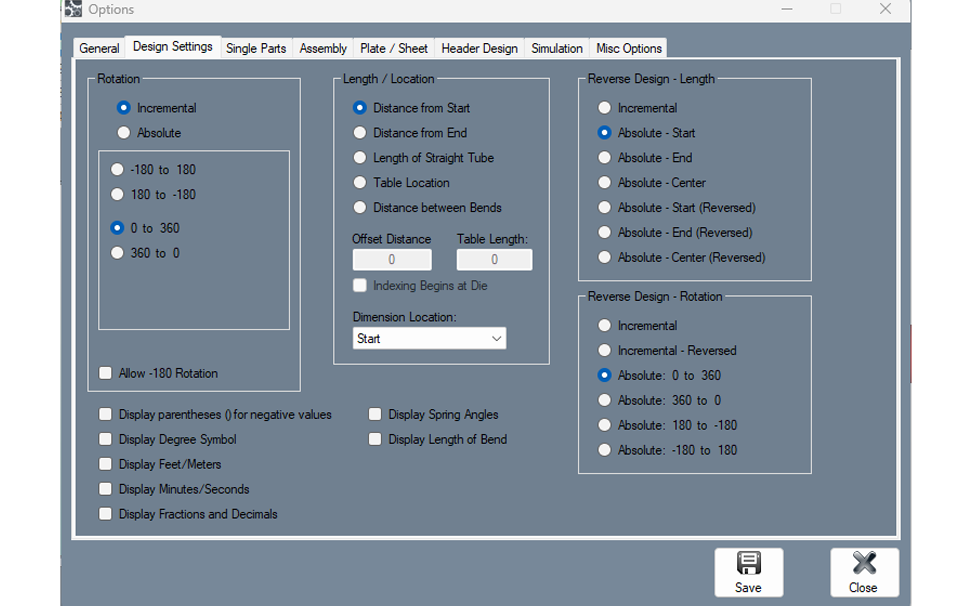Select Absolute - Center (Reversed) option
Screen dimensions: 972x606
point(682,257)
